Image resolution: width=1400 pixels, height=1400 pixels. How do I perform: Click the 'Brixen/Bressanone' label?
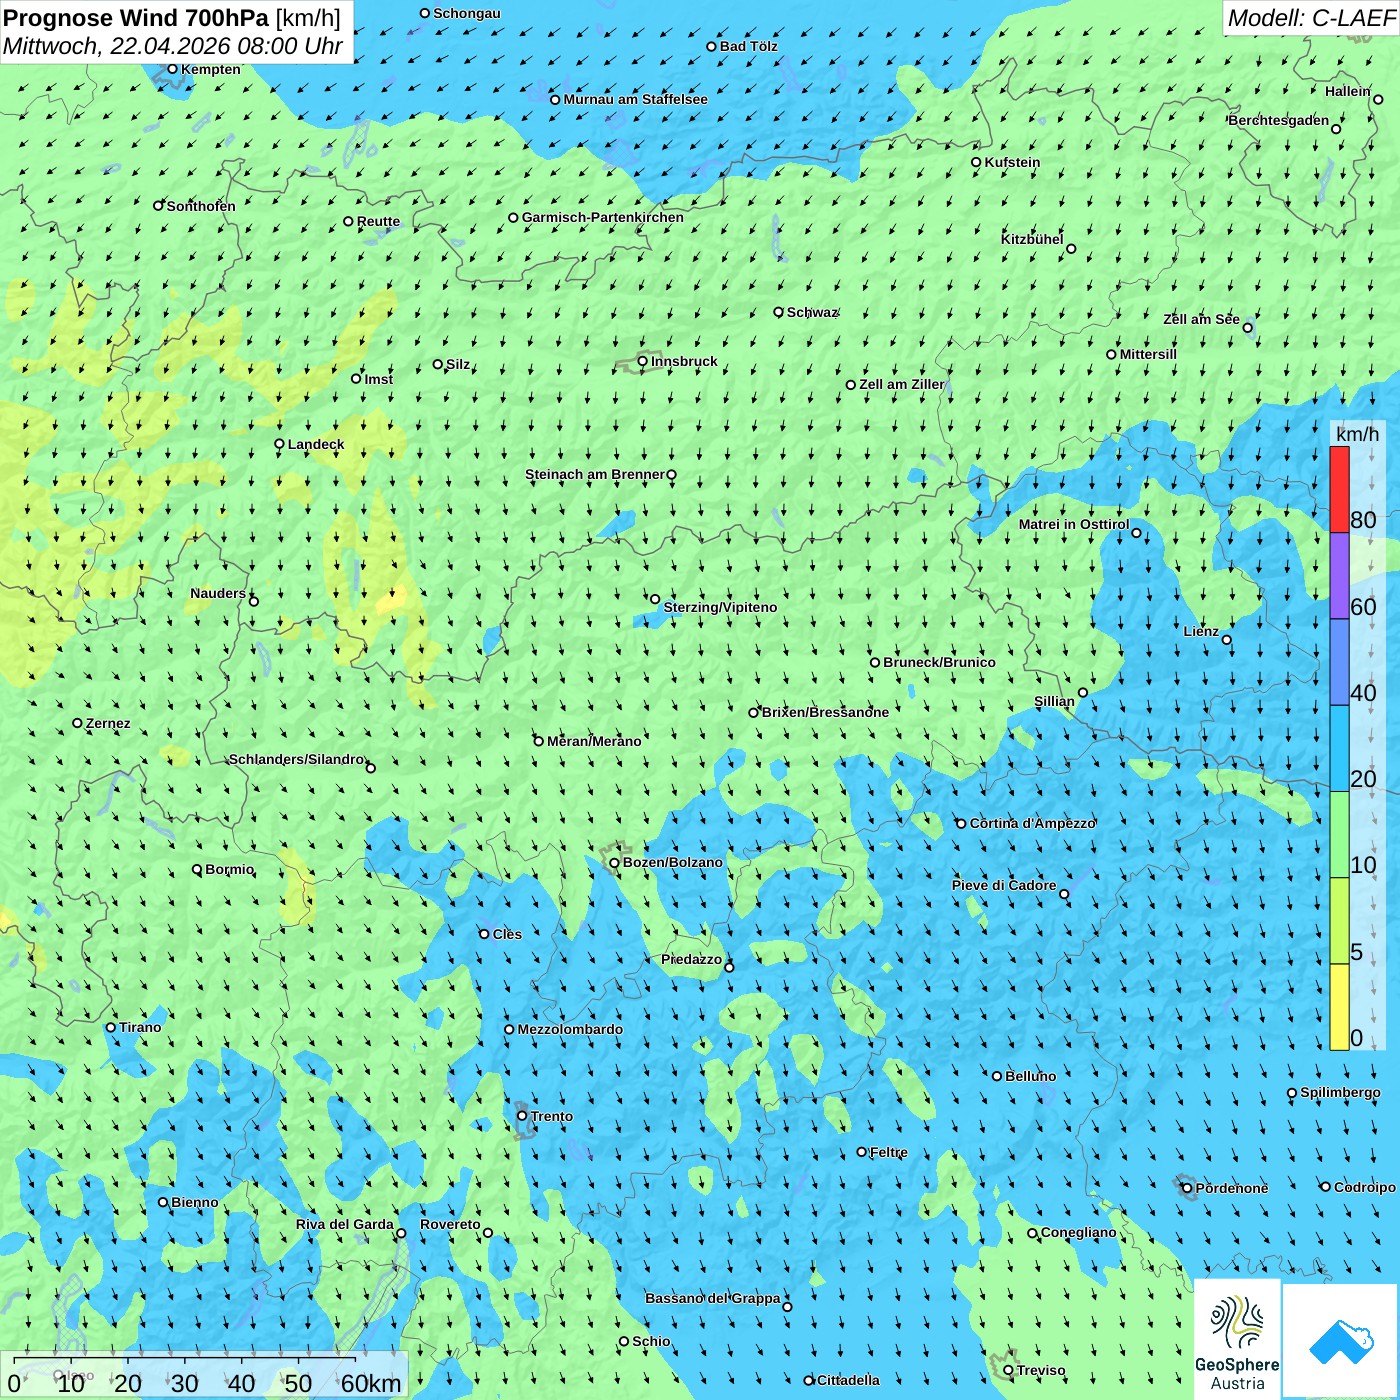[825, 712]
